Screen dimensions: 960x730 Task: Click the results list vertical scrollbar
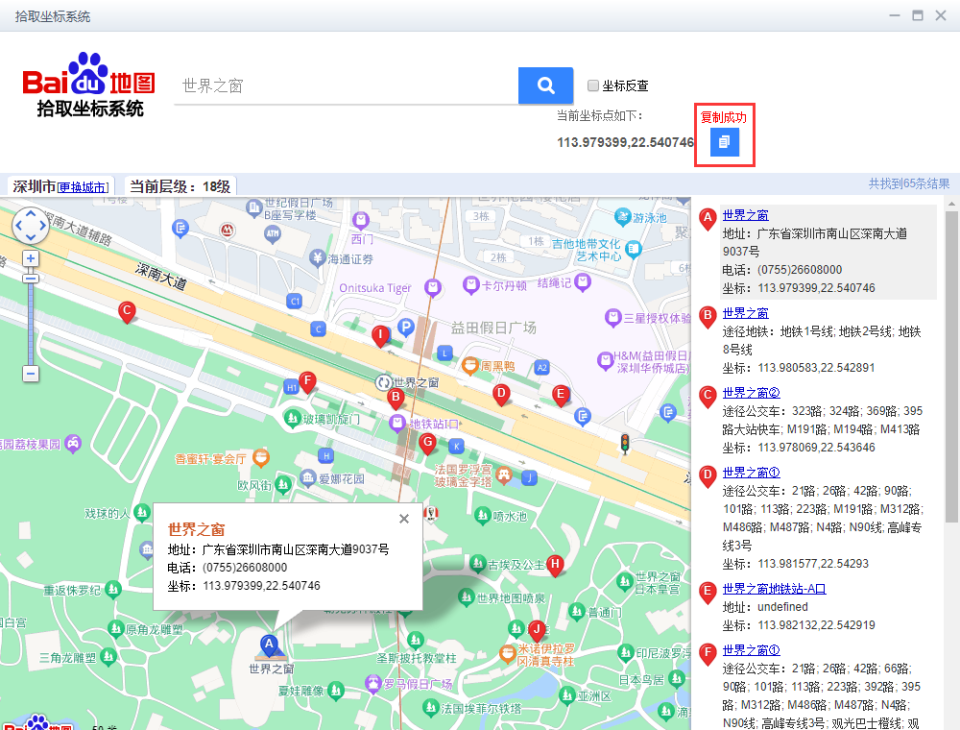[x=951, y=366]
